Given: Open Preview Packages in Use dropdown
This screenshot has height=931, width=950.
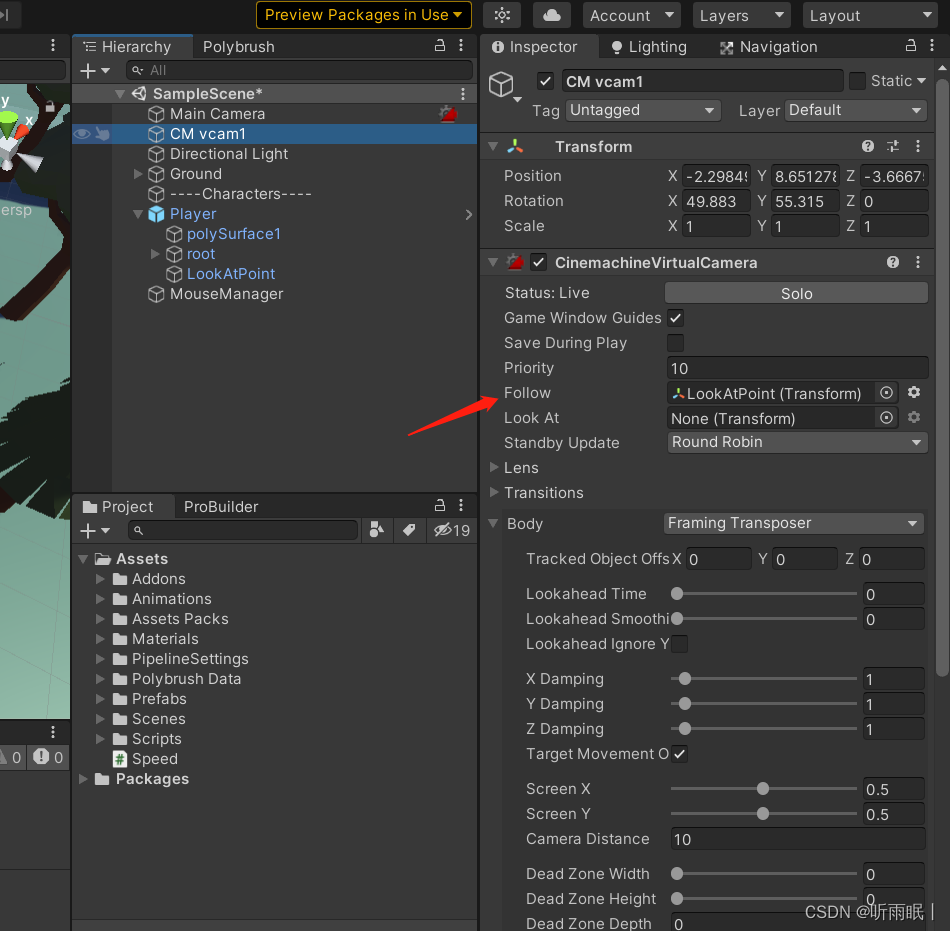Looking at the screenshot, I should [364, 15].
